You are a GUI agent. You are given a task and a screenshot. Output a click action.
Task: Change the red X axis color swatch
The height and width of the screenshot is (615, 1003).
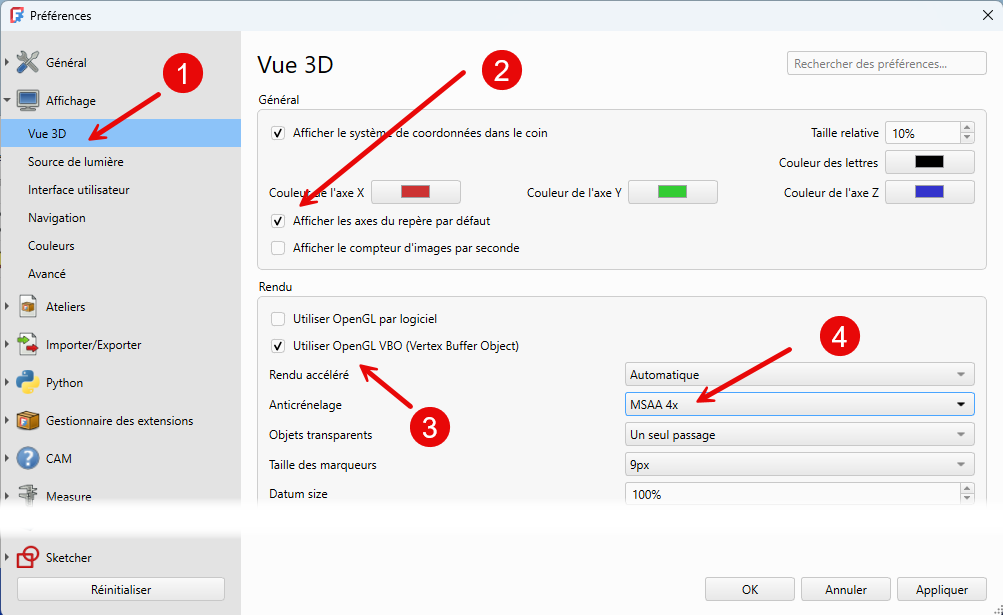pos(415,192)
